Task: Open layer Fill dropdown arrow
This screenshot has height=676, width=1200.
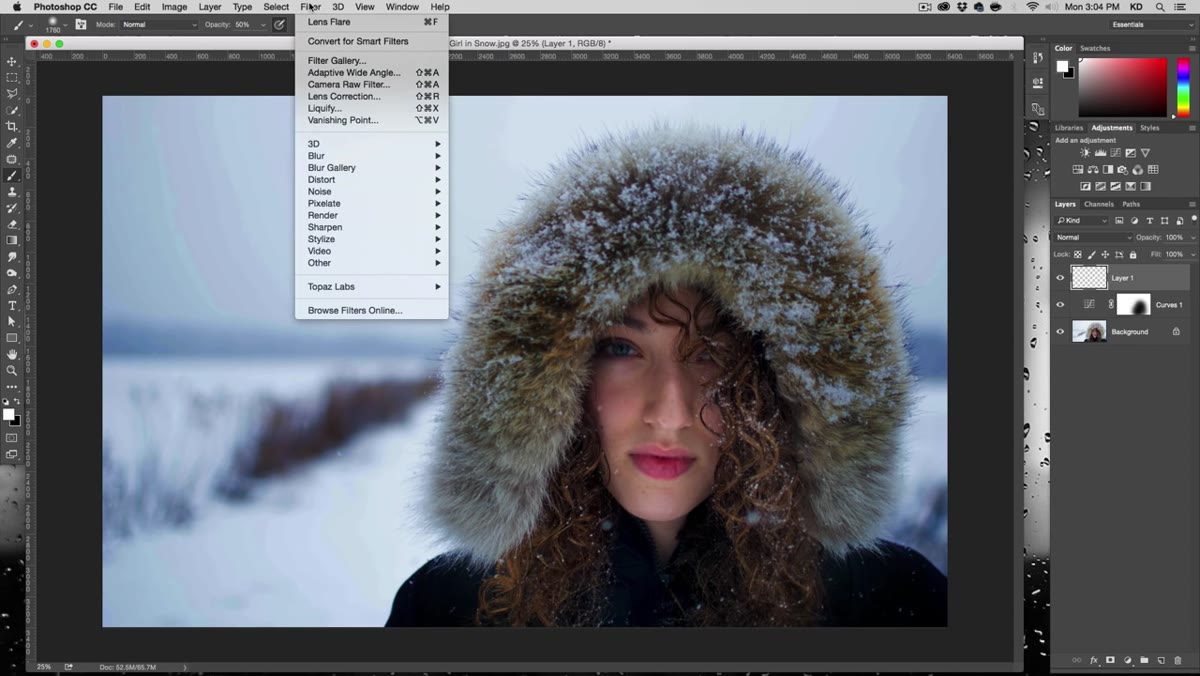Action: (x=1193, y=255)
